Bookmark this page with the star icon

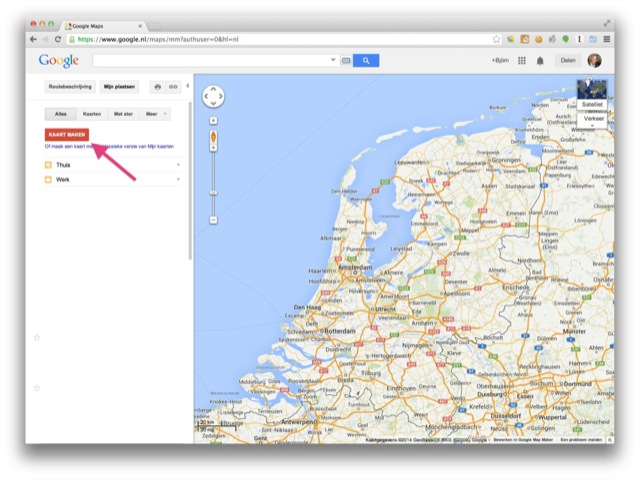[x=496, y=39]
